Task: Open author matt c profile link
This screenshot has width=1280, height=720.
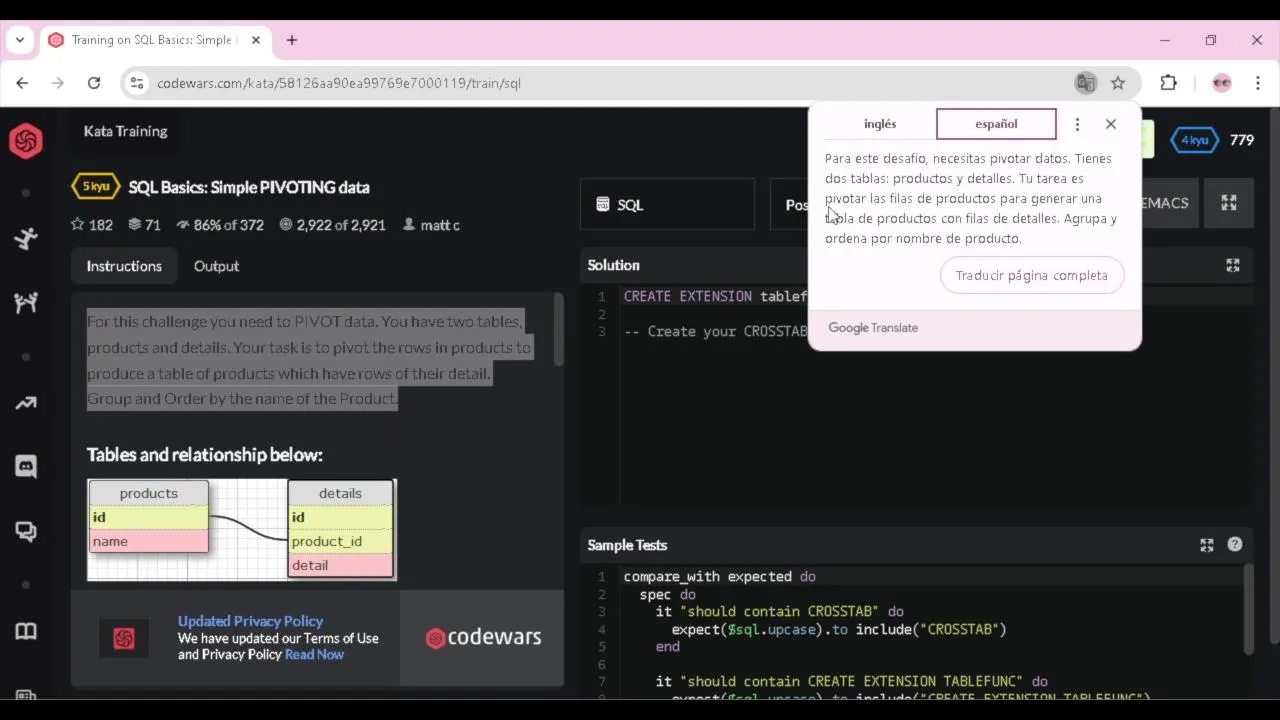Action: (x=431, y=225)
